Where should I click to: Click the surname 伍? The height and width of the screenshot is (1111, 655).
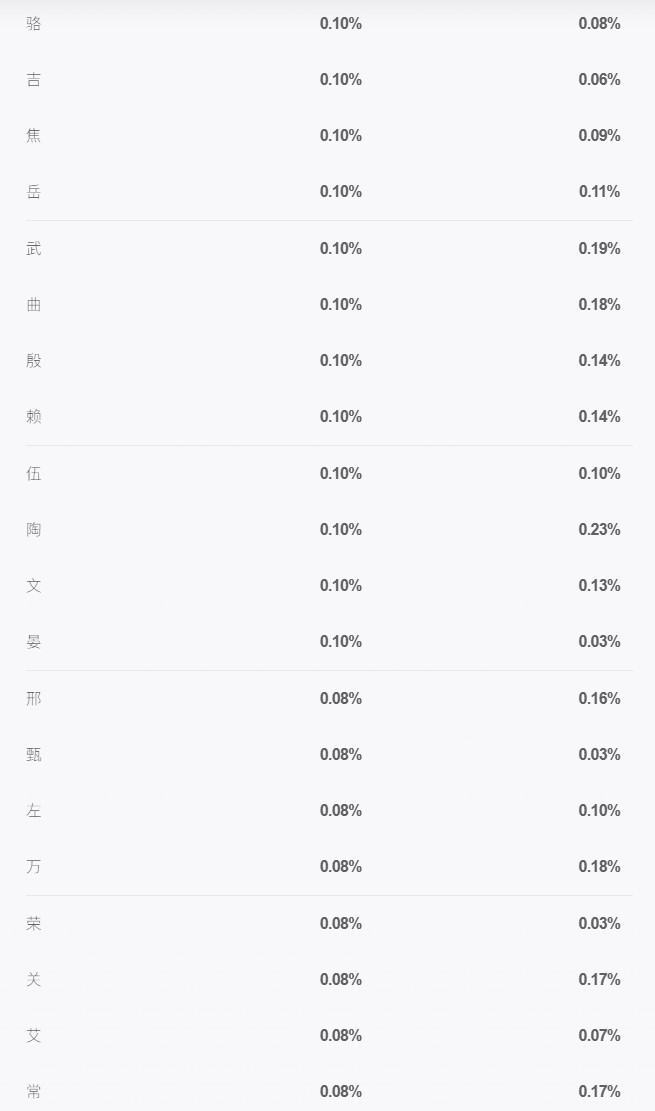click(x=34, y=473)
